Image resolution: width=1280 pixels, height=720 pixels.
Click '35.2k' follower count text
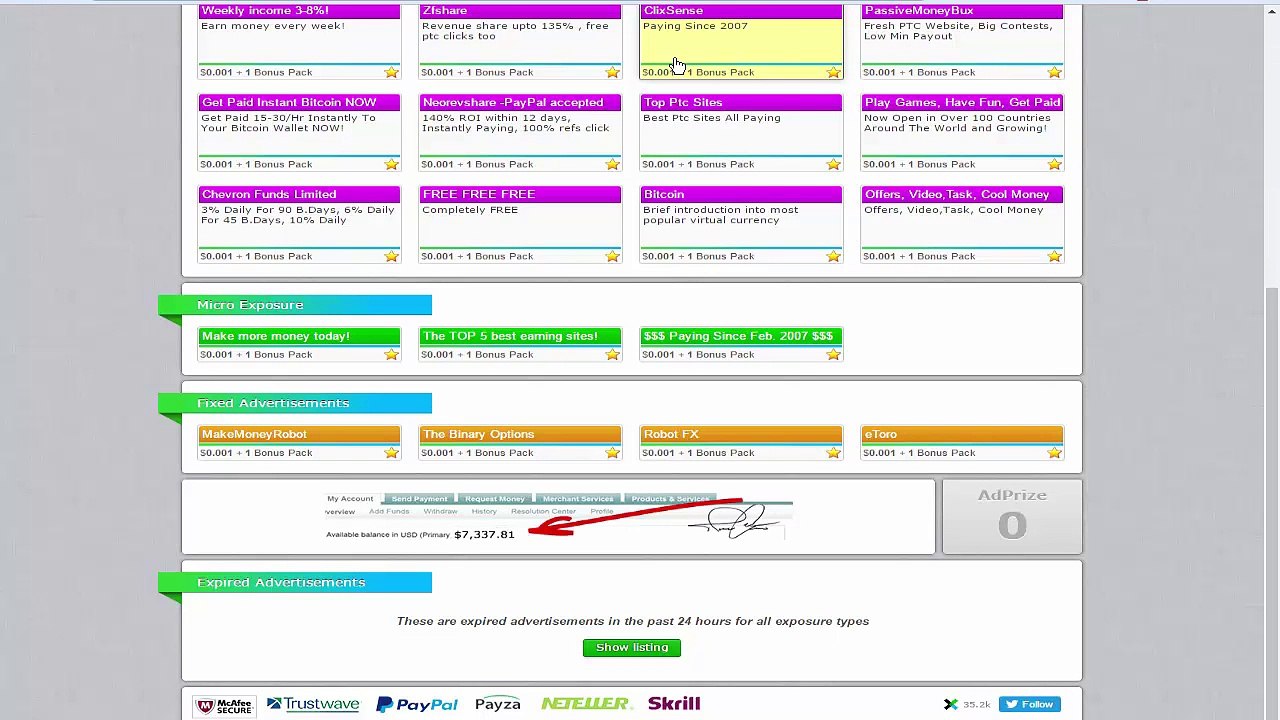pos(976,705)
